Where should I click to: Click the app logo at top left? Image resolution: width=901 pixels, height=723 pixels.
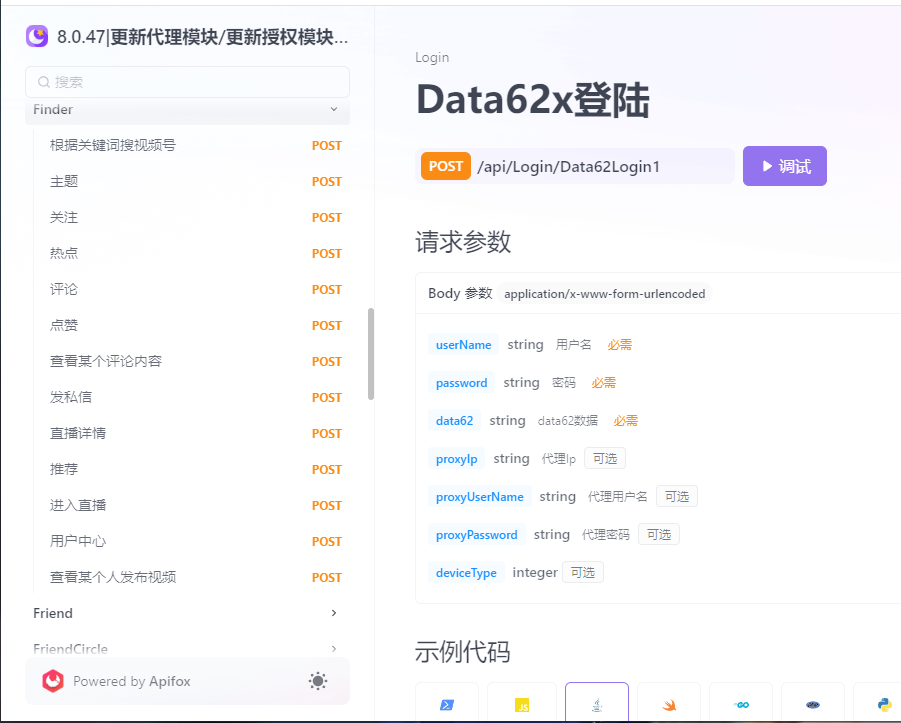click(x=35, y=36)
